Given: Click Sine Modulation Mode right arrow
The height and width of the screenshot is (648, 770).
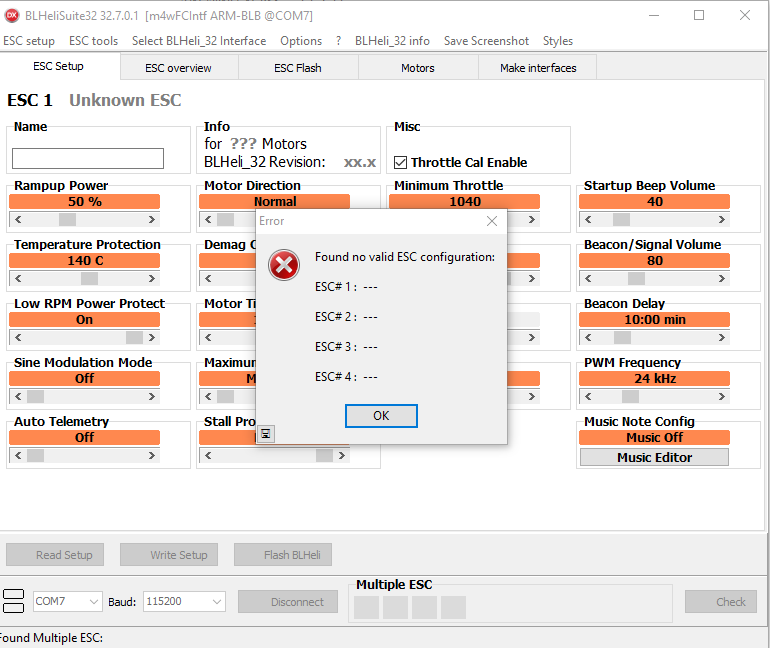Looking at the screenshot, I should [x=152, y=396].
